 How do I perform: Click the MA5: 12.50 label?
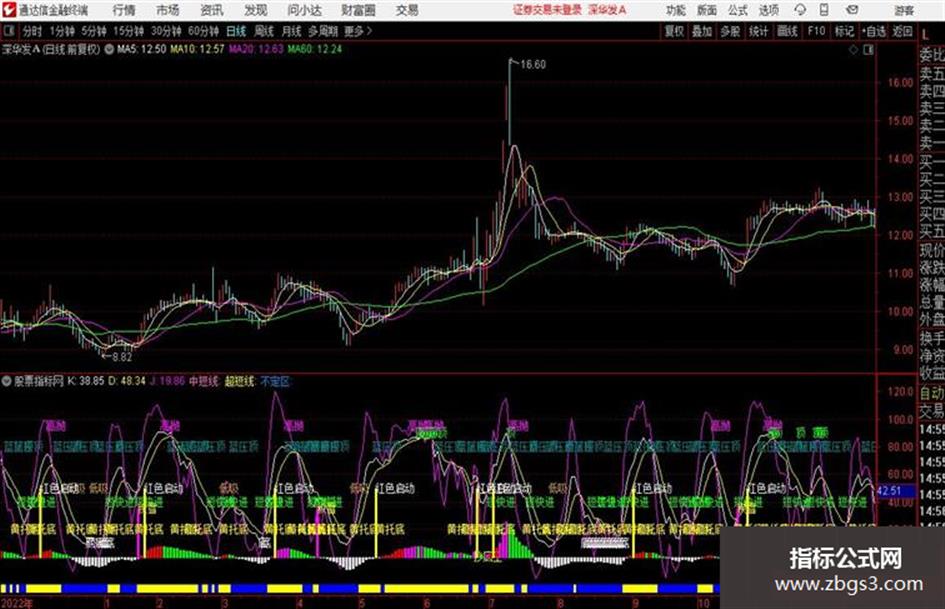coord(141,49)
